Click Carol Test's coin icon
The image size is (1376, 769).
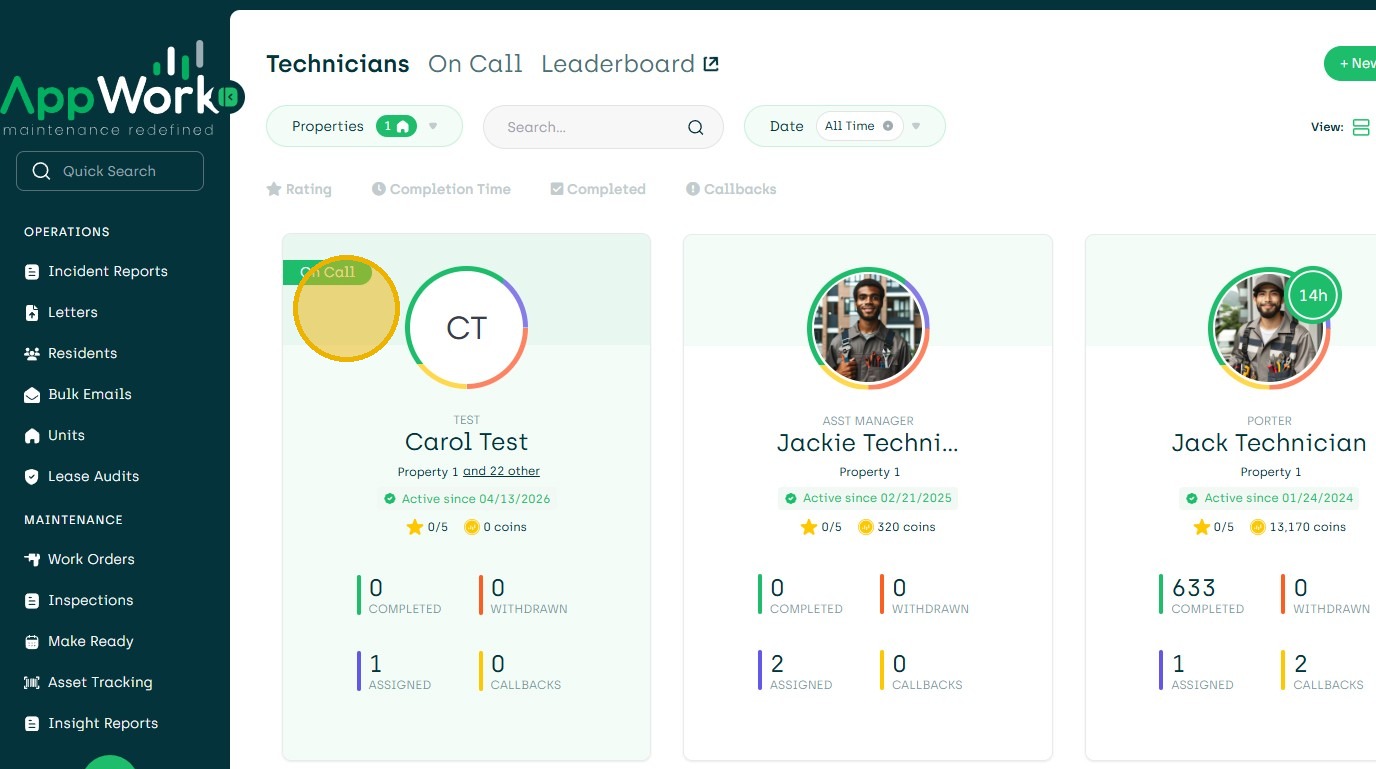[x=472, y=527]
